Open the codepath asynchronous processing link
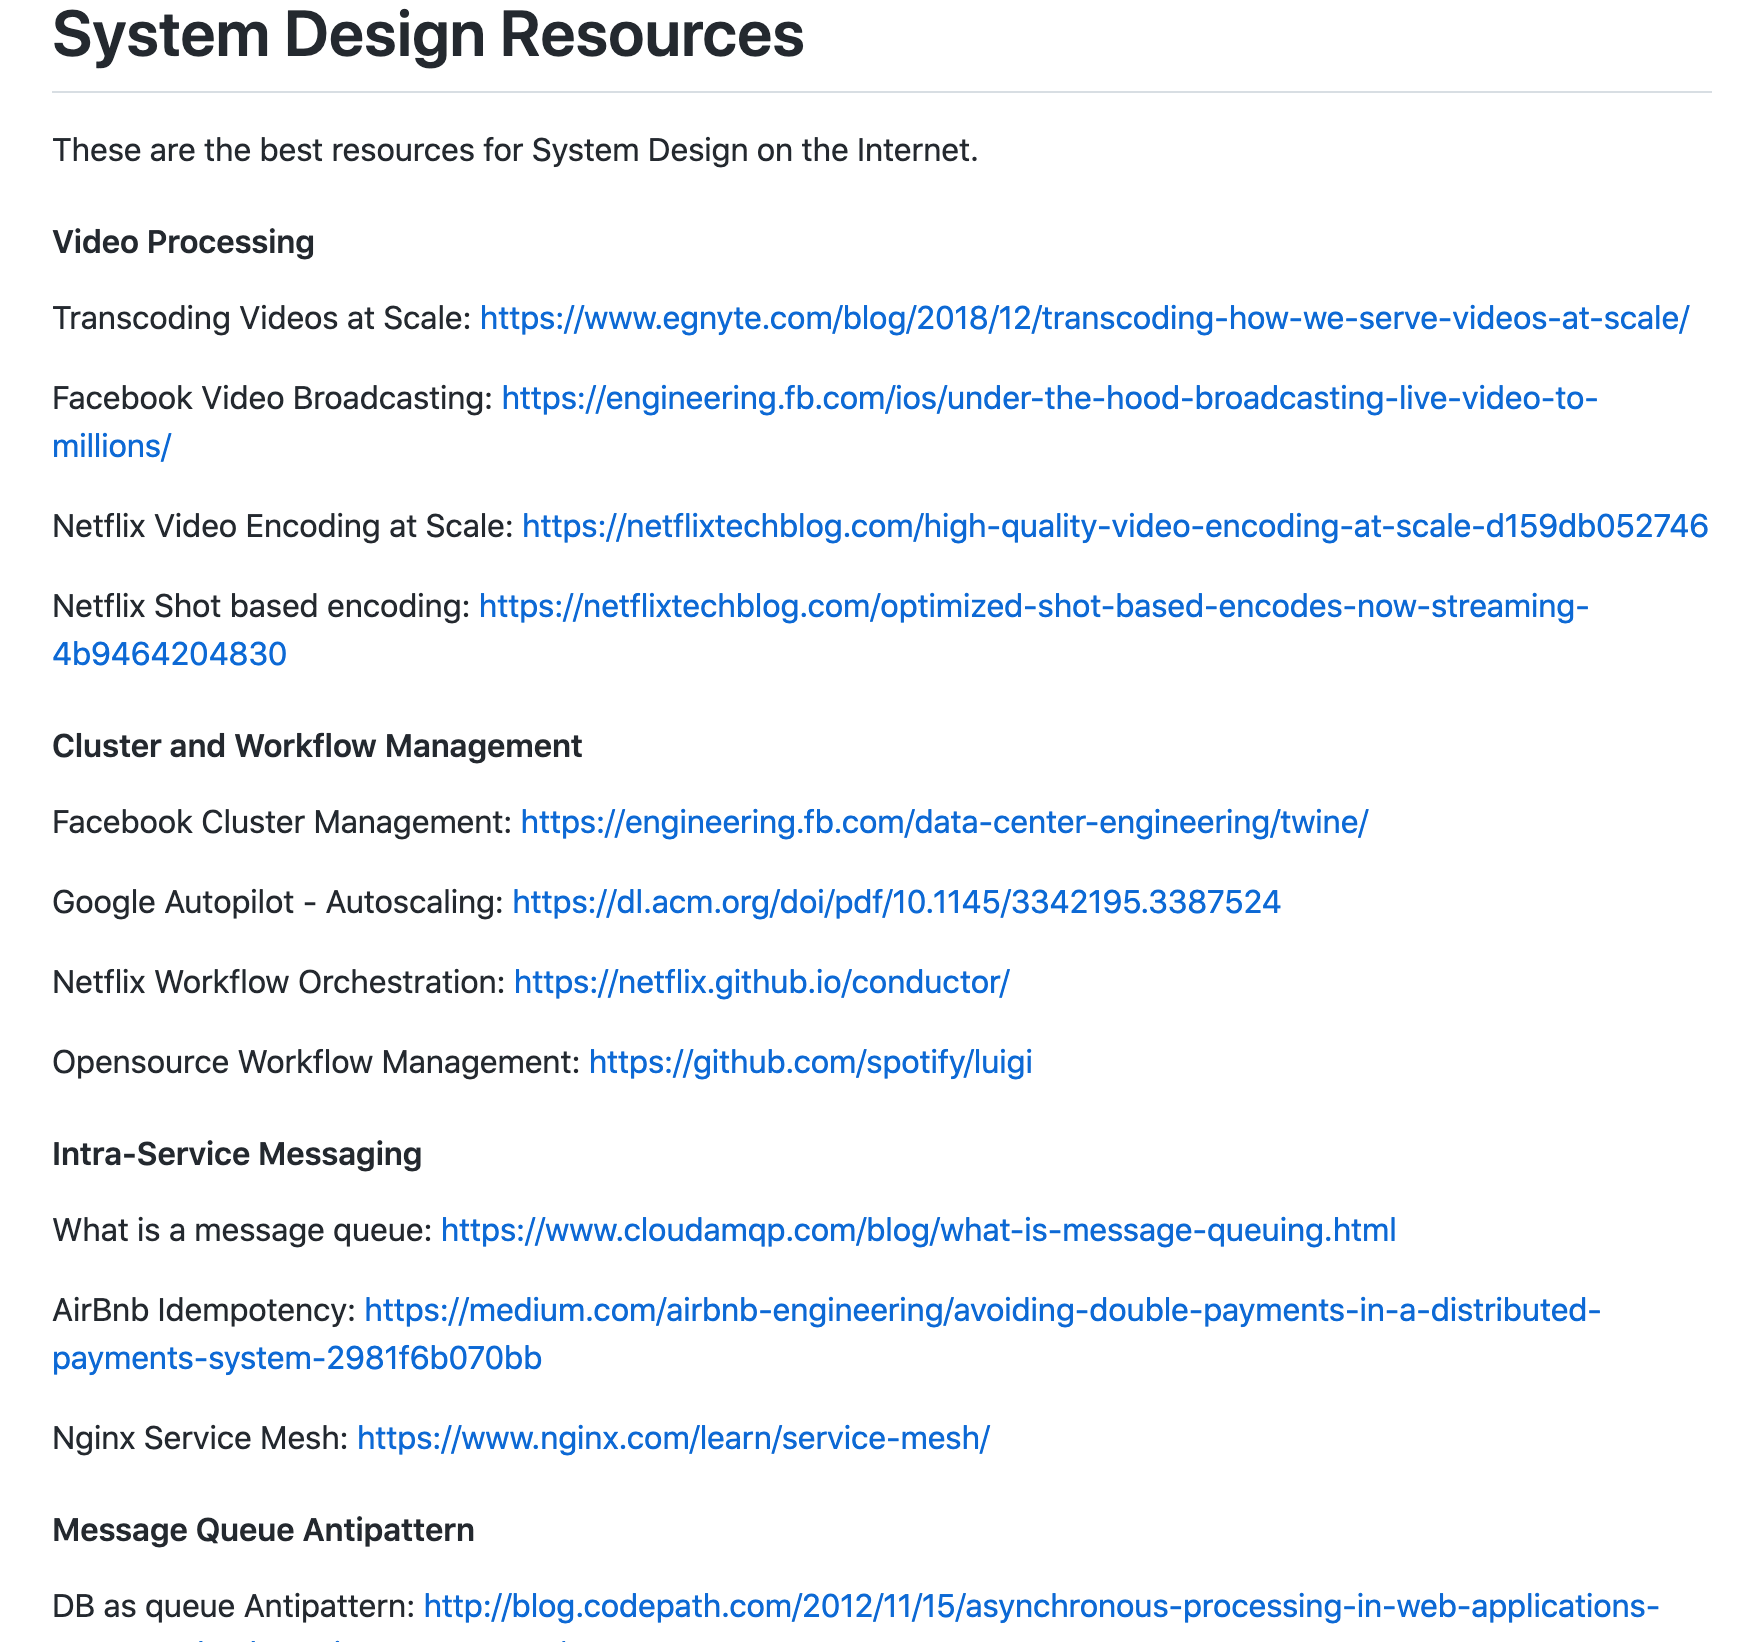This screenshot has width=1764, height=1642. pos(1041,1606)
